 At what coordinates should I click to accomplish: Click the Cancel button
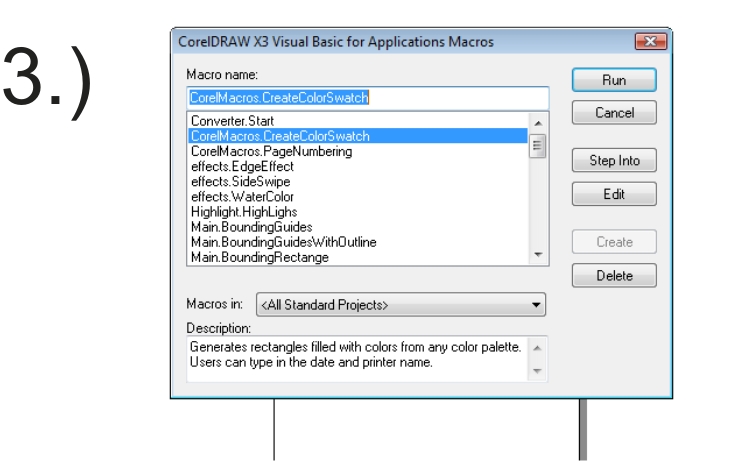click(614, 113)
